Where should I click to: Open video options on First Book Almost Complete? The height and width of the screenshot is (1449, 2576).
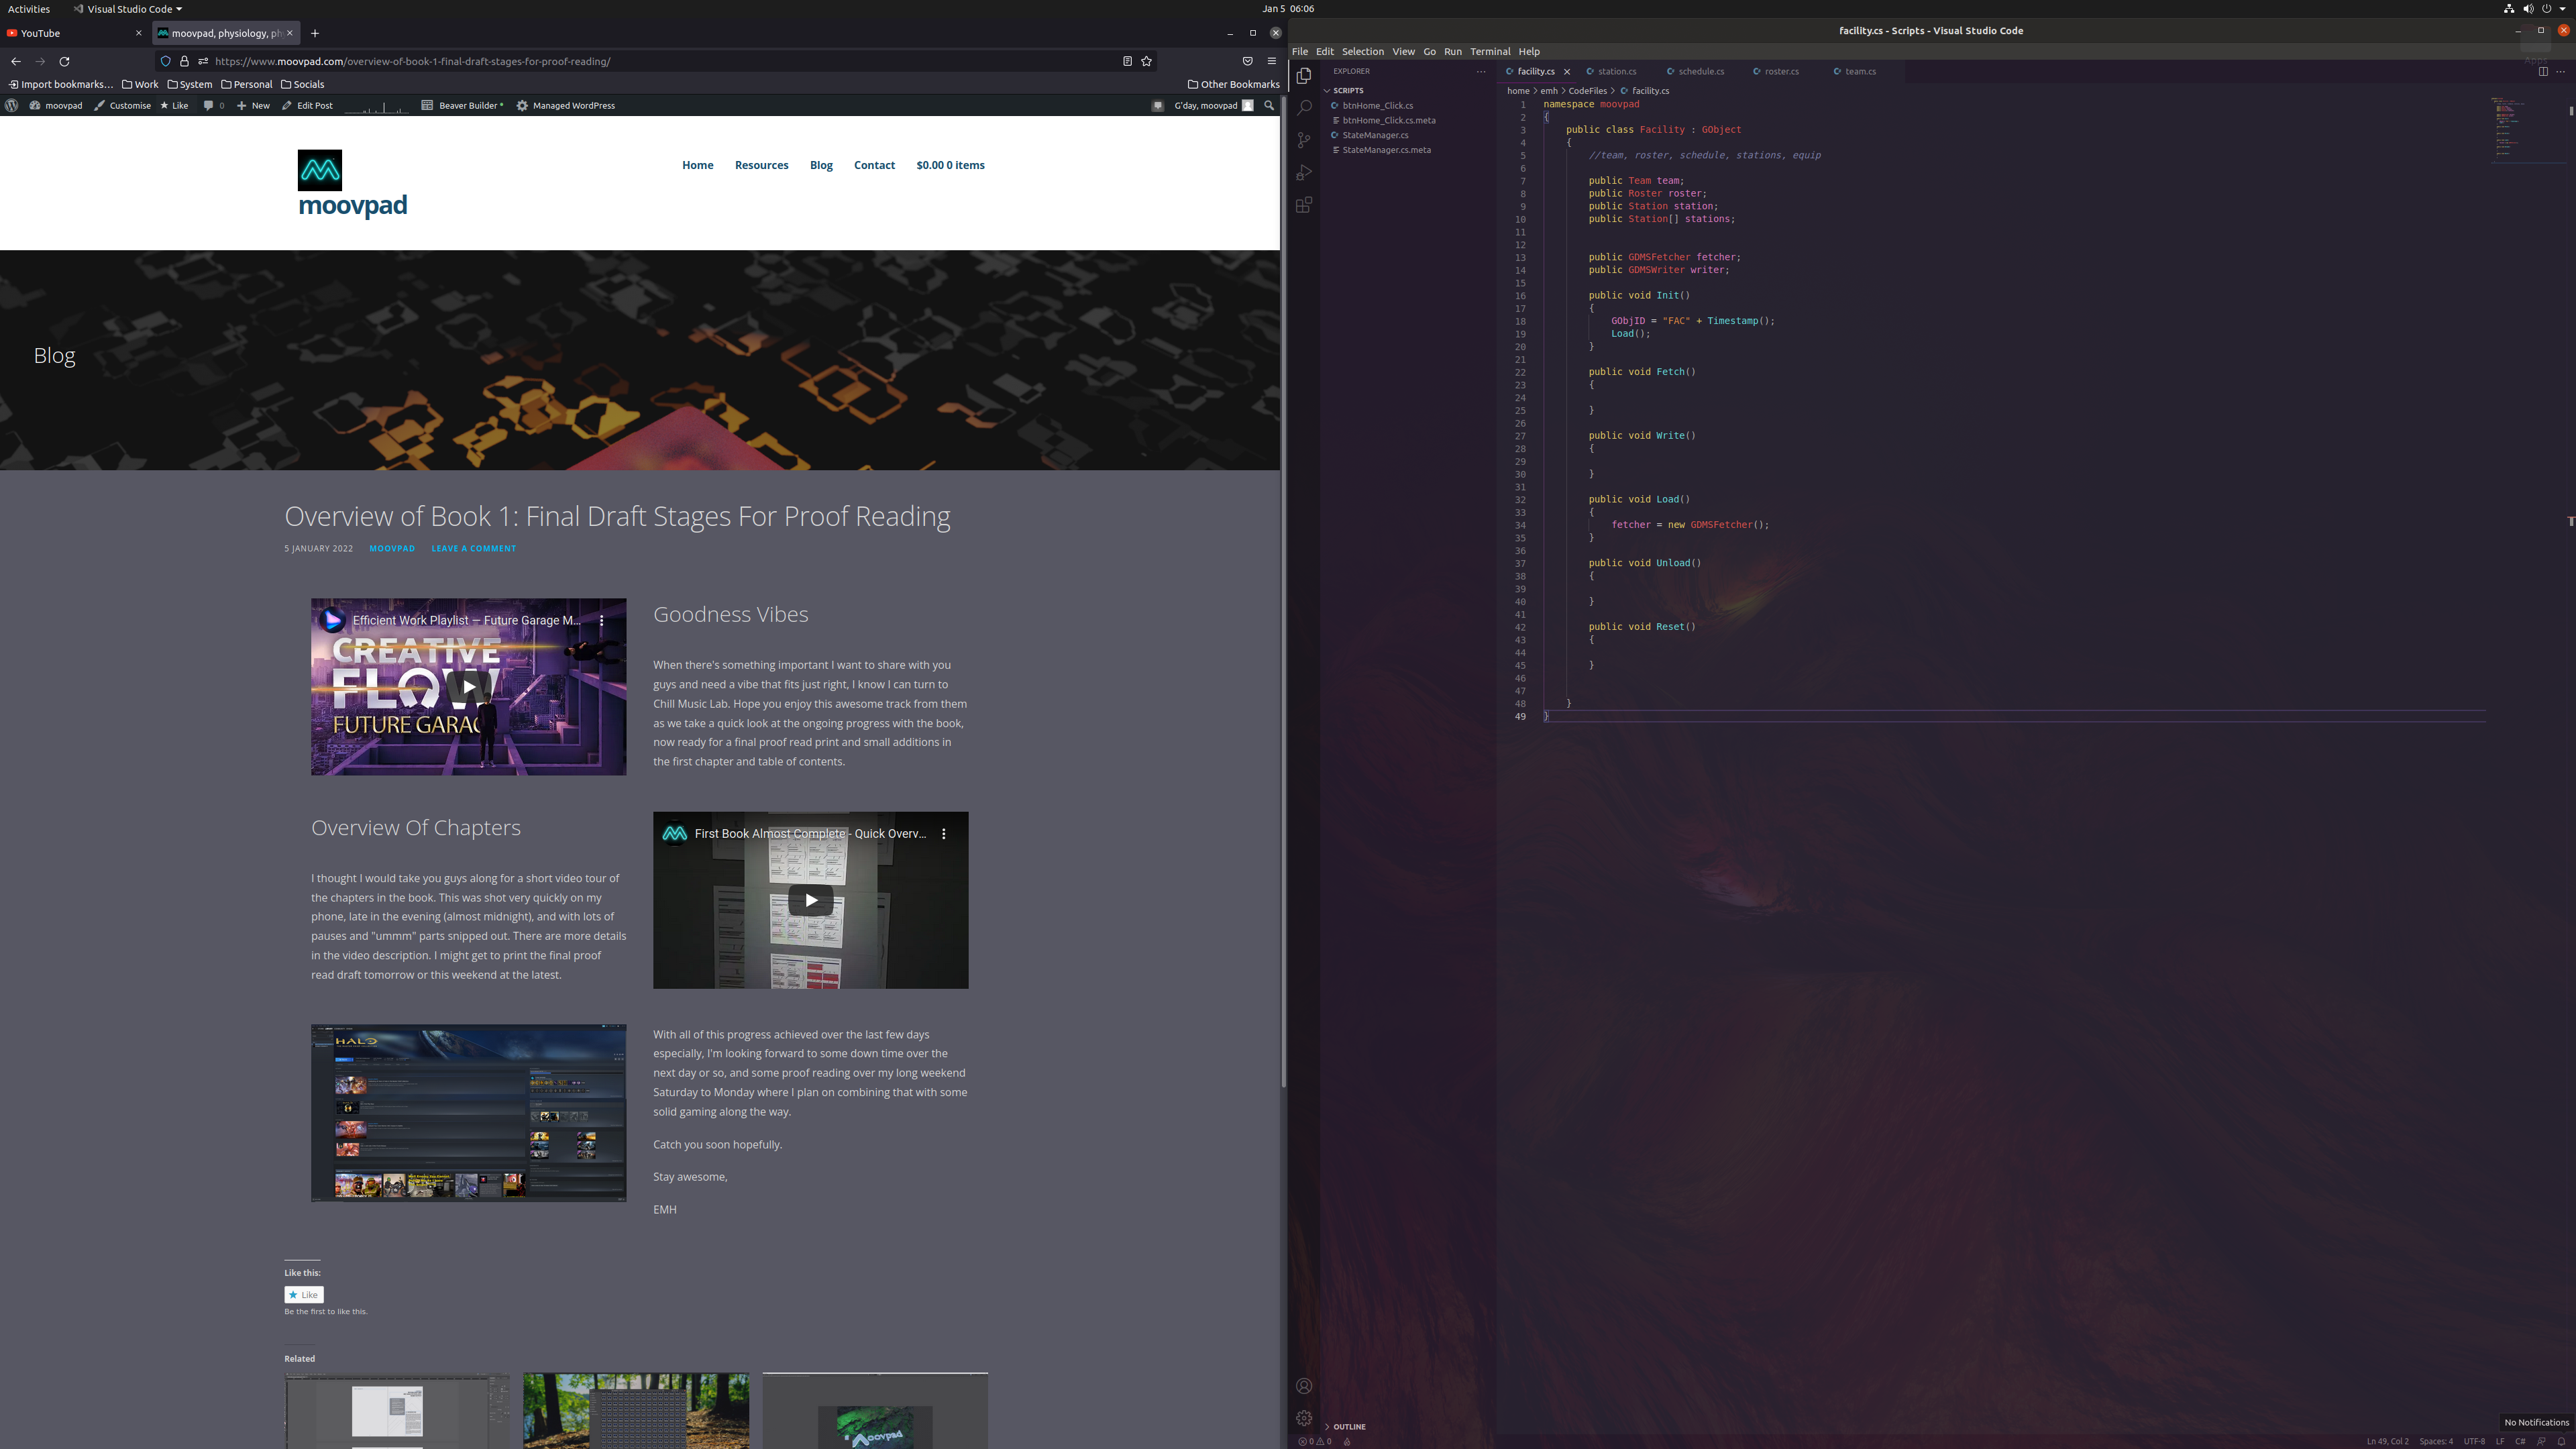944,833
